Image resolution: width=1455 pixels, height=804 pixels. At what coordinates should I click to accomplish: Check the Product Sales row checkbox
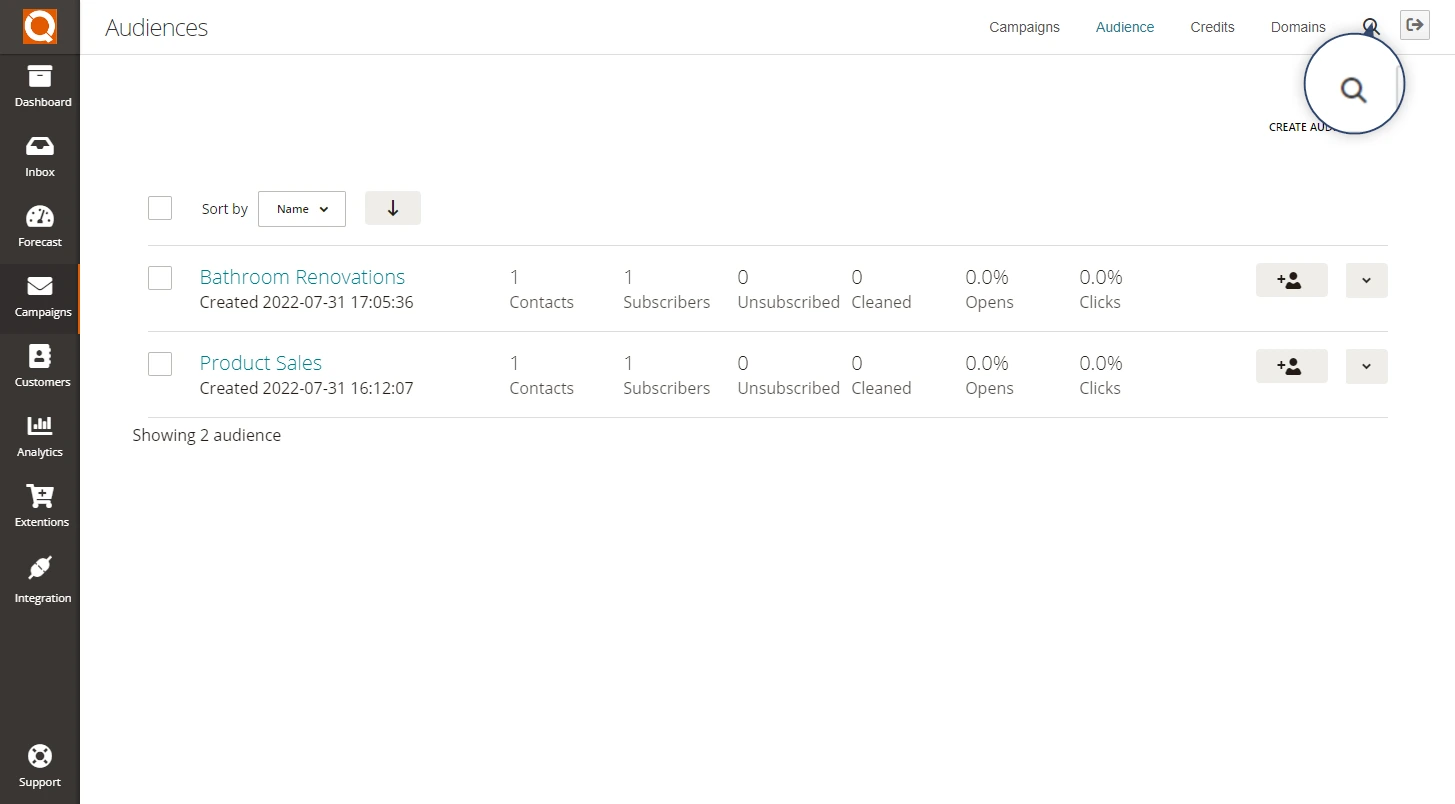pyautogui.click(x=160, y=364)
